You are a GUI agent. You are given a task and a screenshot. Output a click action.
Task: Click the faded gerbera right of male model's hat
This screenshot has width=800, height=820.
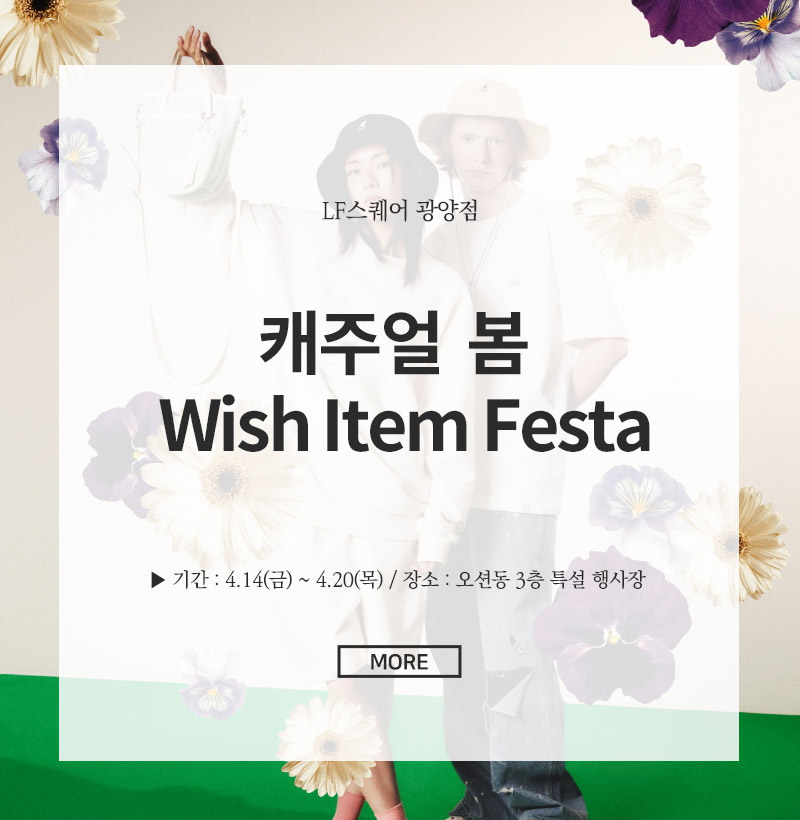[x=642, y=204]
